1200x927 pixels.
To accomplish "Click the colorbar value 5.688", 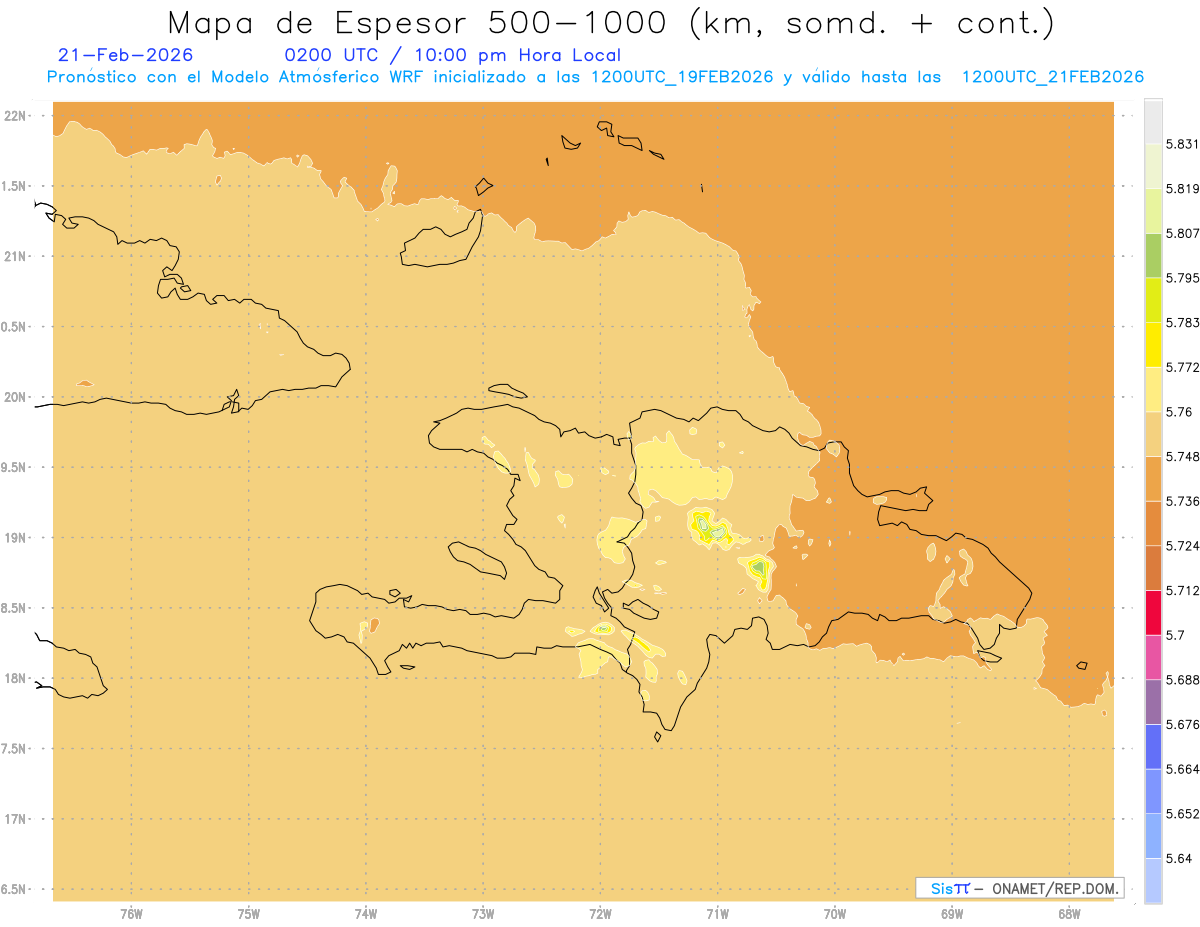I will (1182, 680).
